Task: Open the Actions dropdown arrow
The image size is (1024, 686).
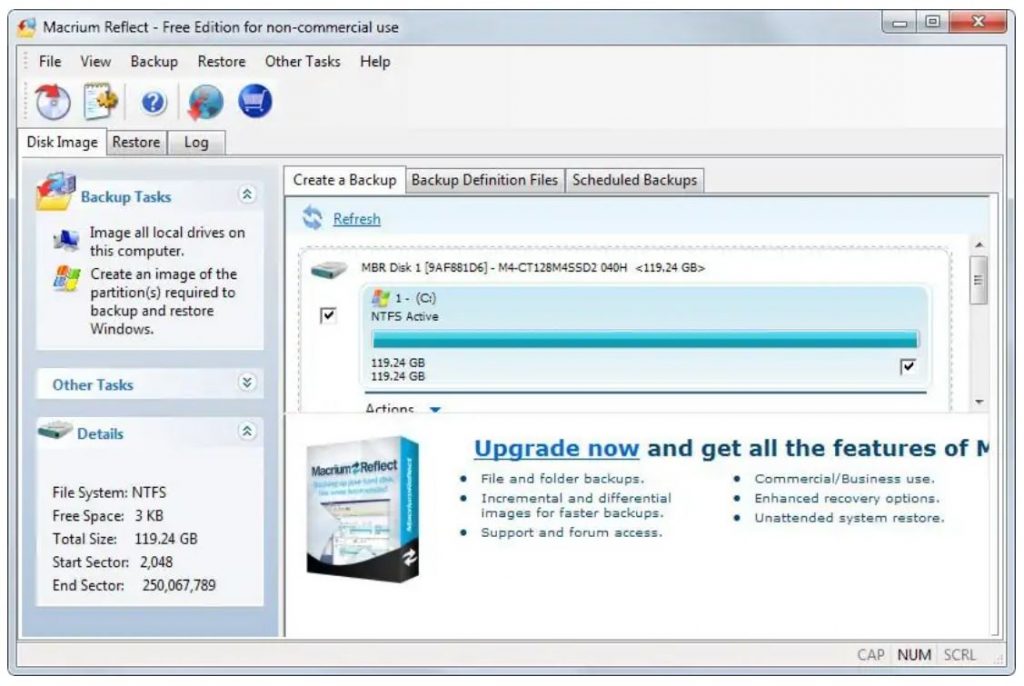Action: [x=434, y=409]
